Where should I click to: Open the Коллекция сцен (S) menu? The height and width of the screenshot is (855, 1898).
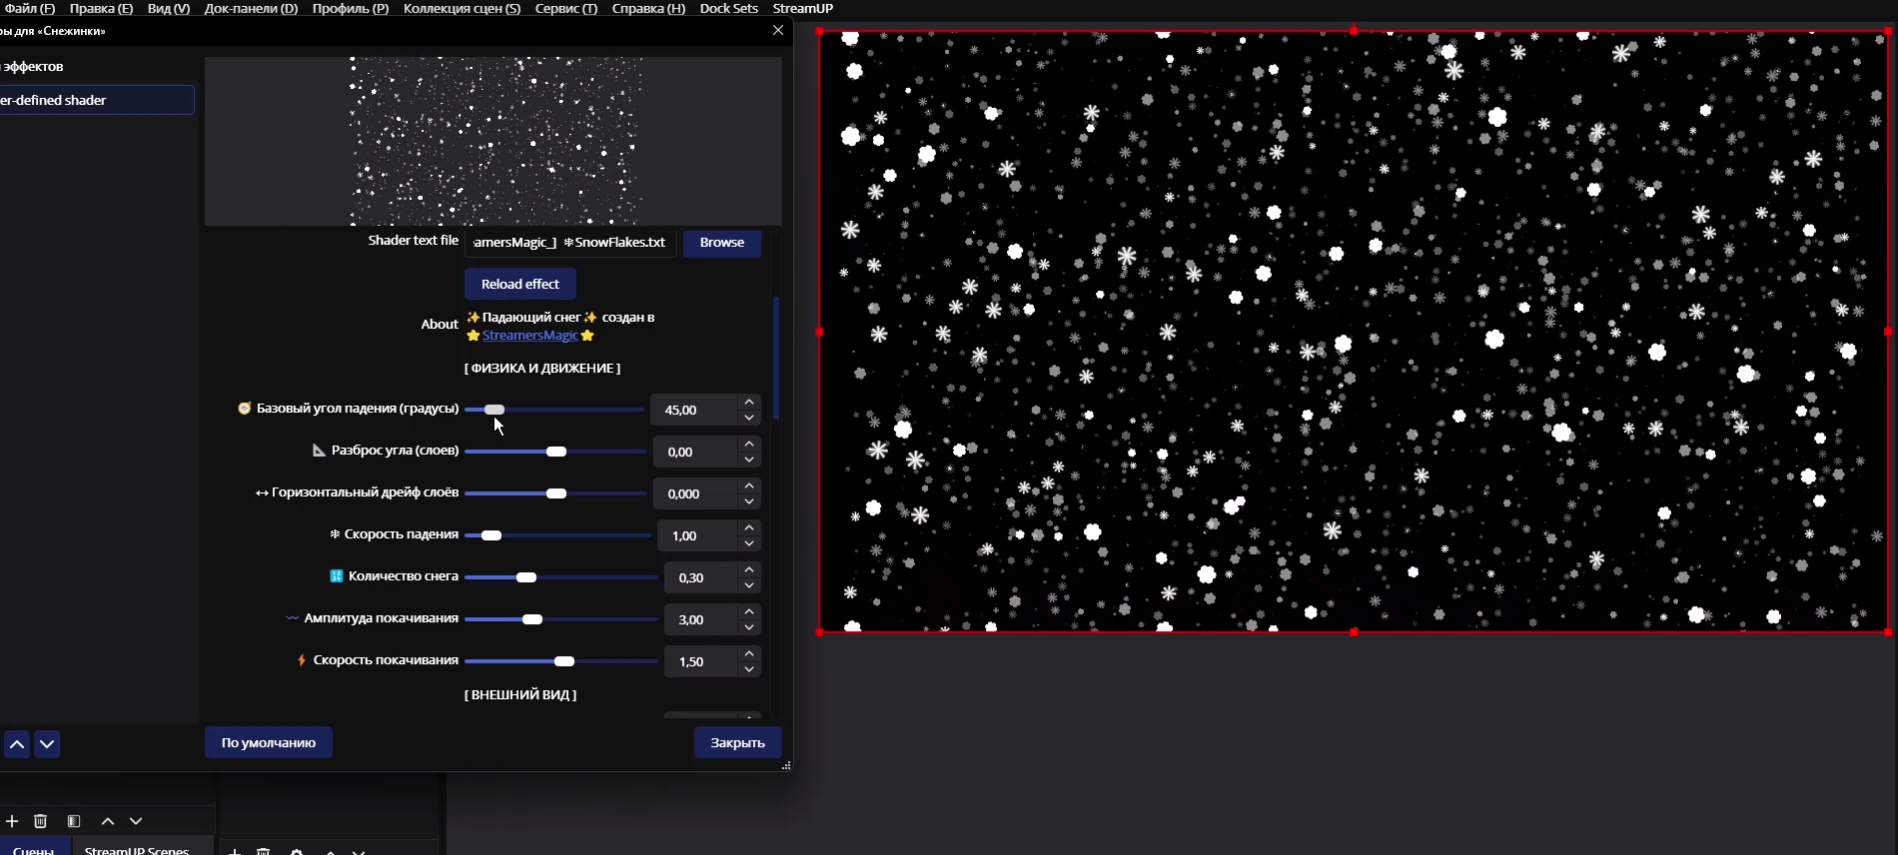click(462, 8)
